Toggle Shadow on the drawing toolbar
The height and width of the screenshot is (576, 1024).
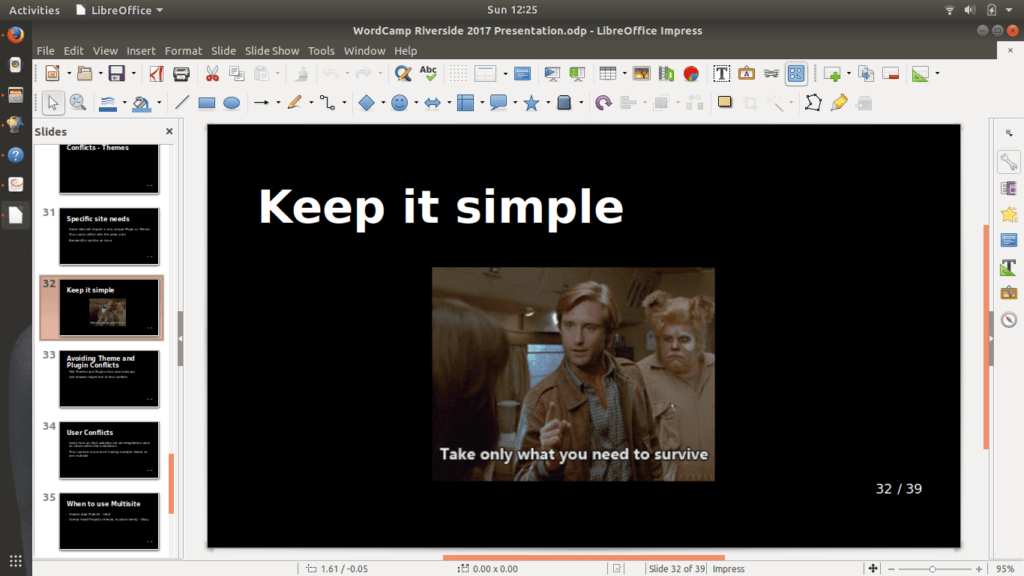click(725, 103)
